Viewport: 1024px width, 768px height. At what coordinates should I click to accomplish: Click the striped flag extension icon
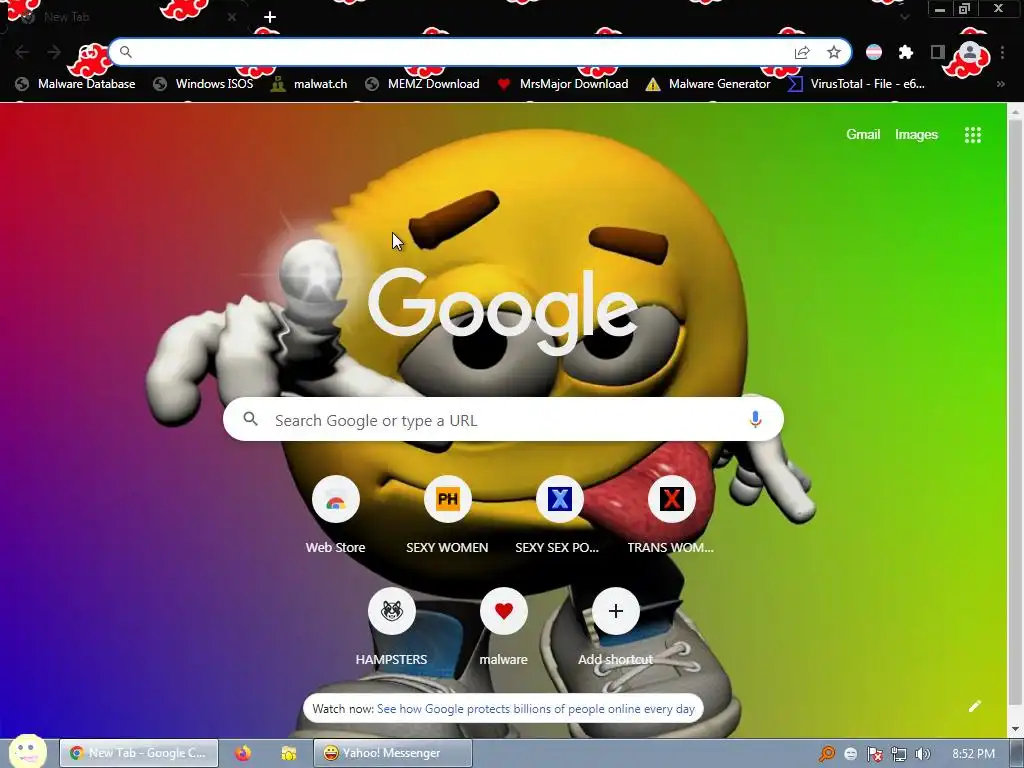point(874,52)
